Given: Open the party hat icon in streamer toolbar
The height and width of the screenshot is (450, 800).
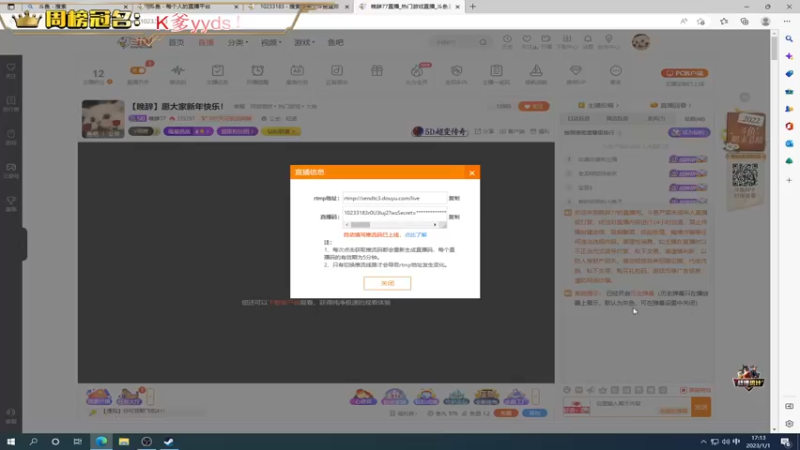Looking at the screenshot, I should tap(536, 71).
